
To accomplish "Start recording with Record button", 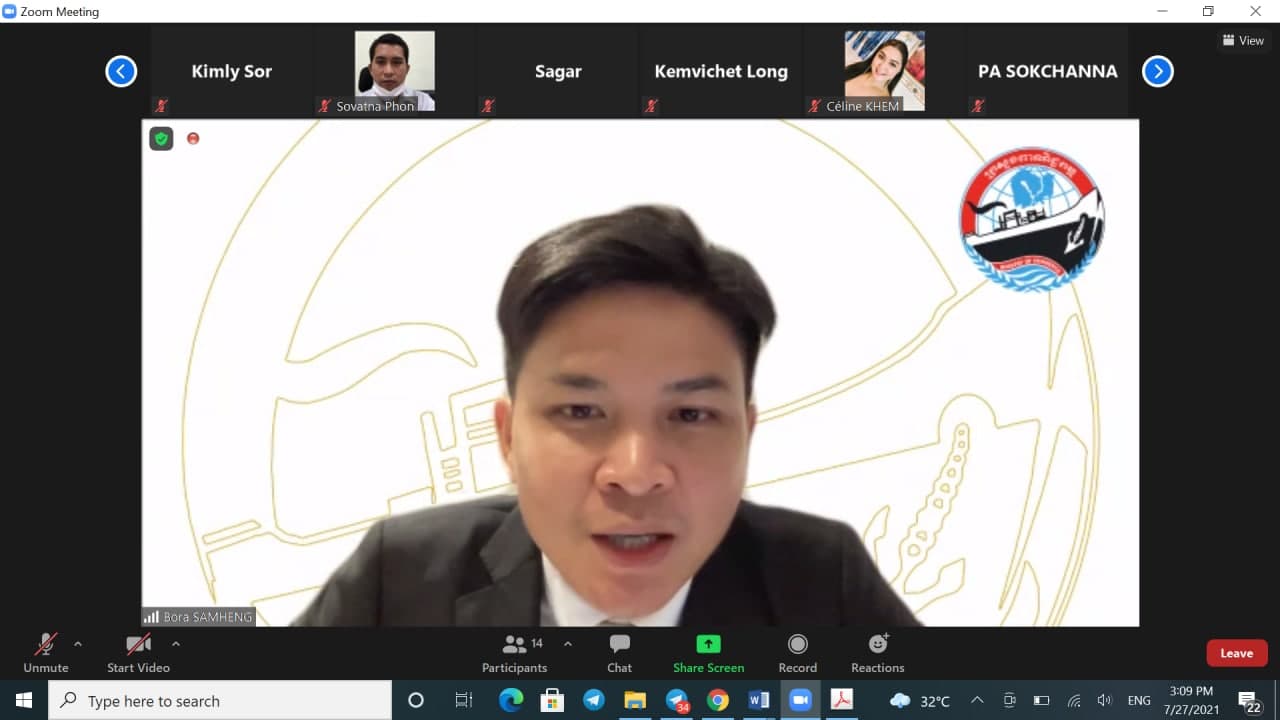I will (797, 653).
